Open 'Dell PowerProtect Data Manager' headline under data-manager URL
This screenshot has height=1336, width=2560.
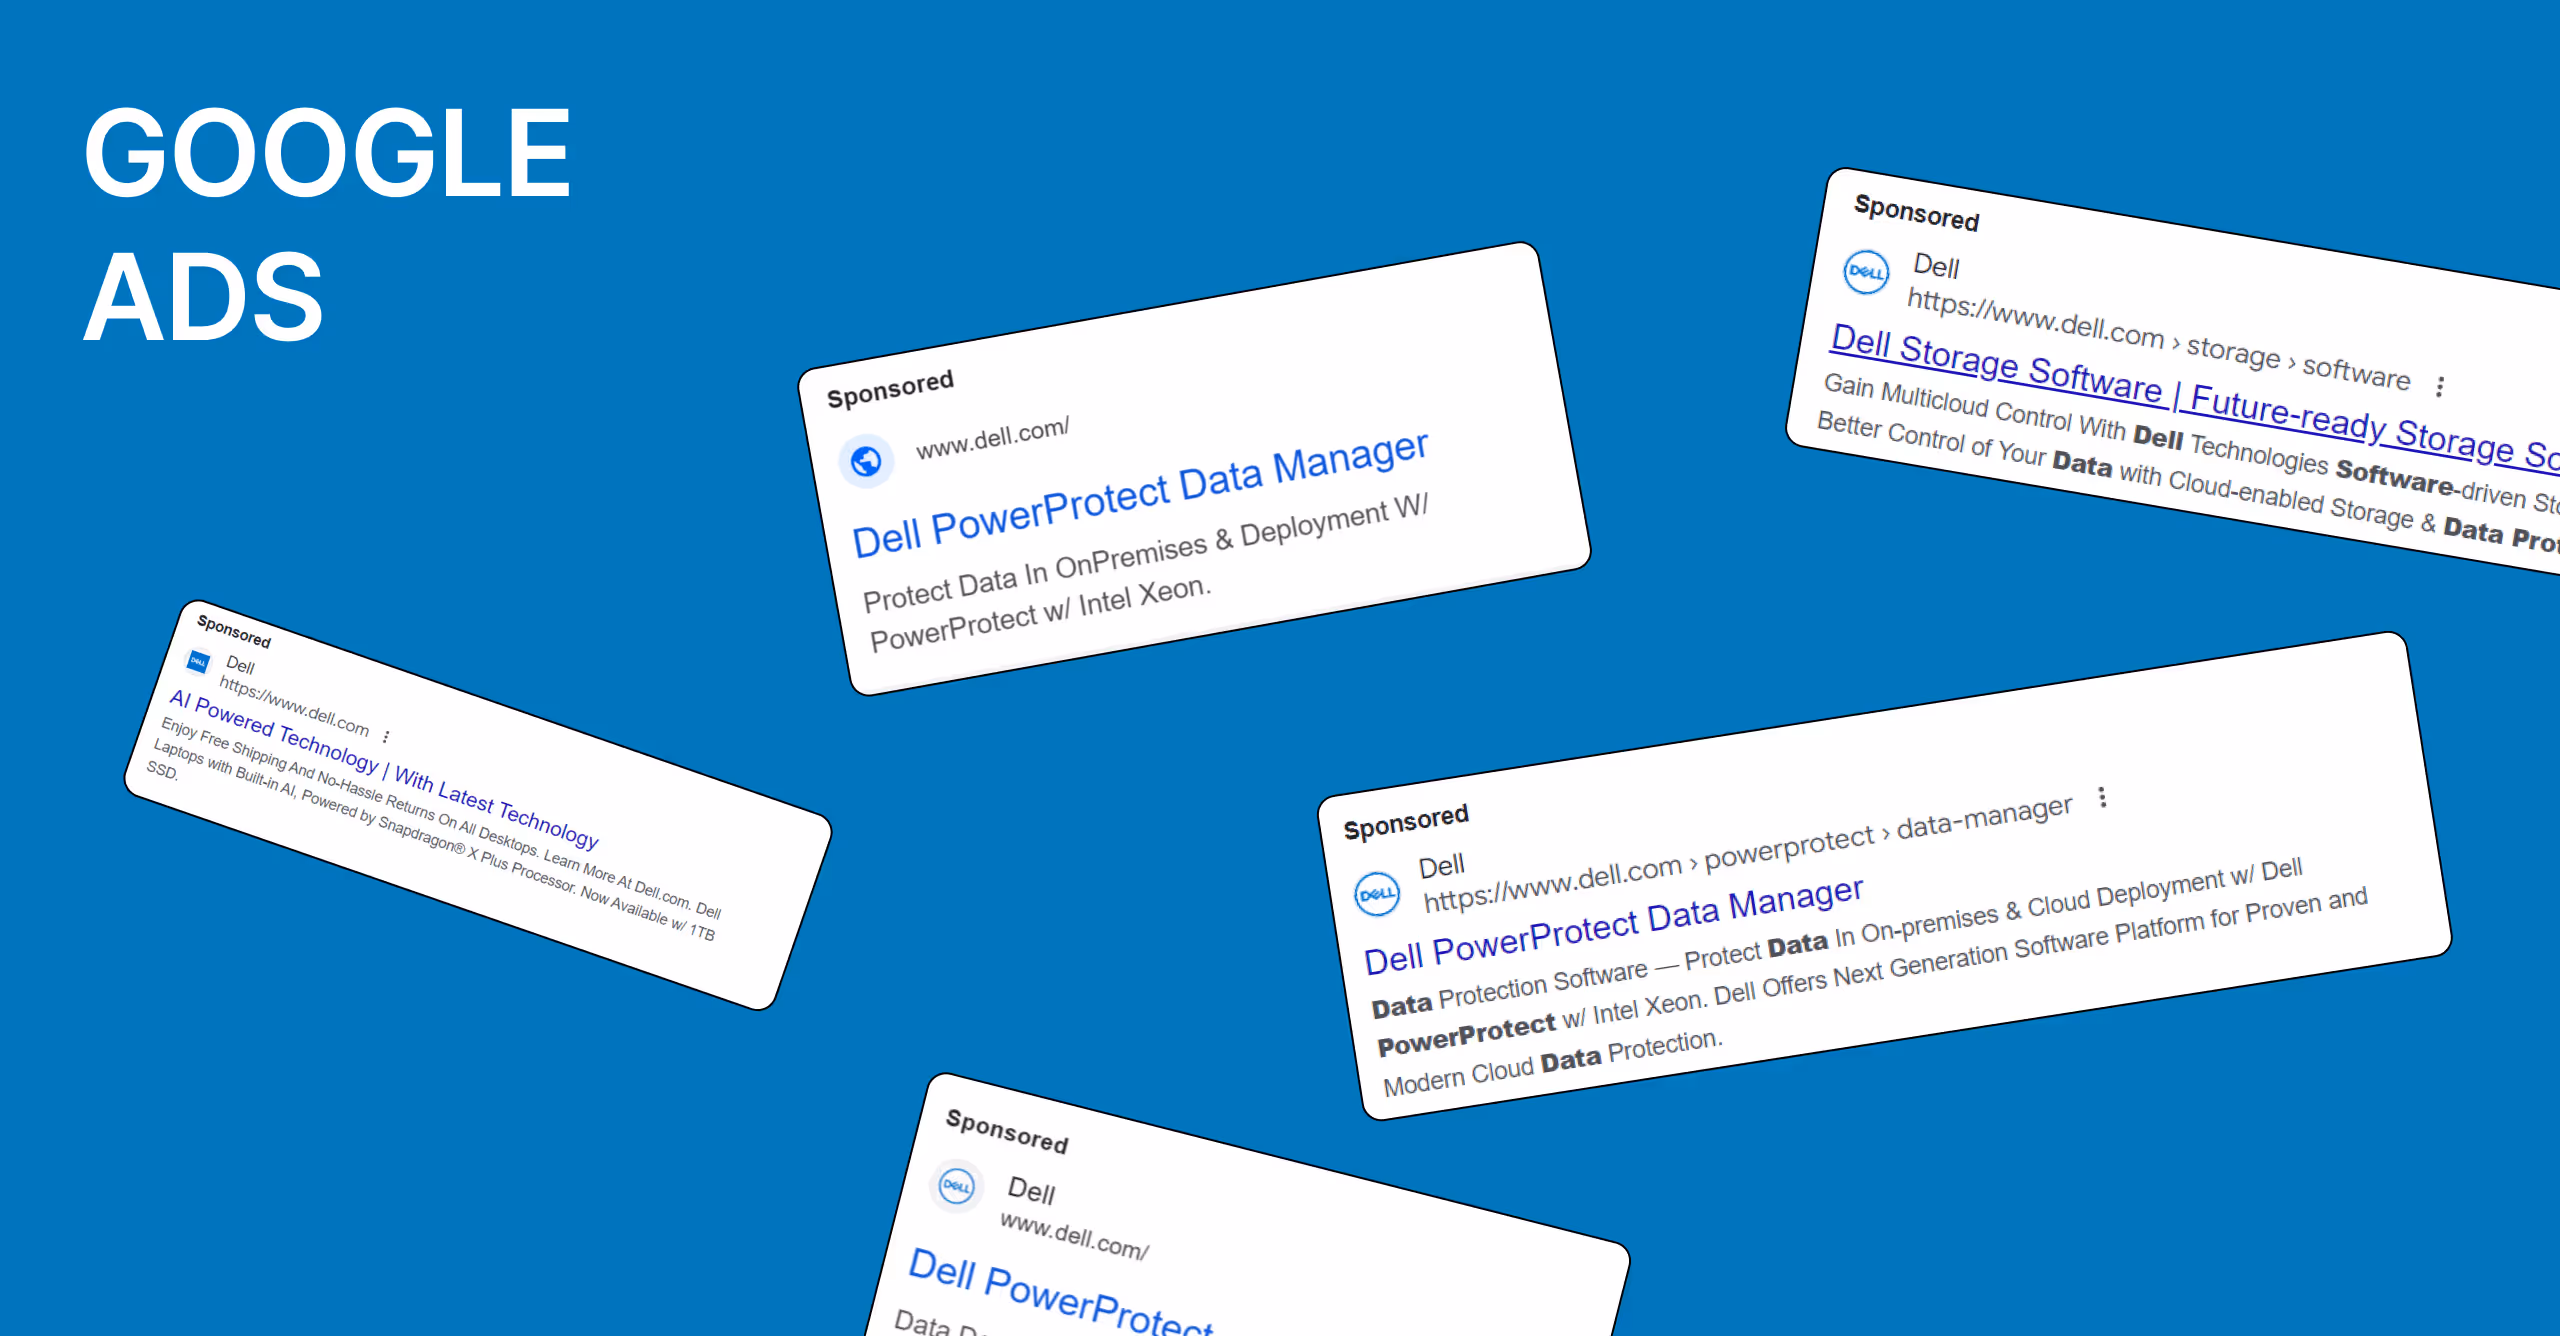1614,925
